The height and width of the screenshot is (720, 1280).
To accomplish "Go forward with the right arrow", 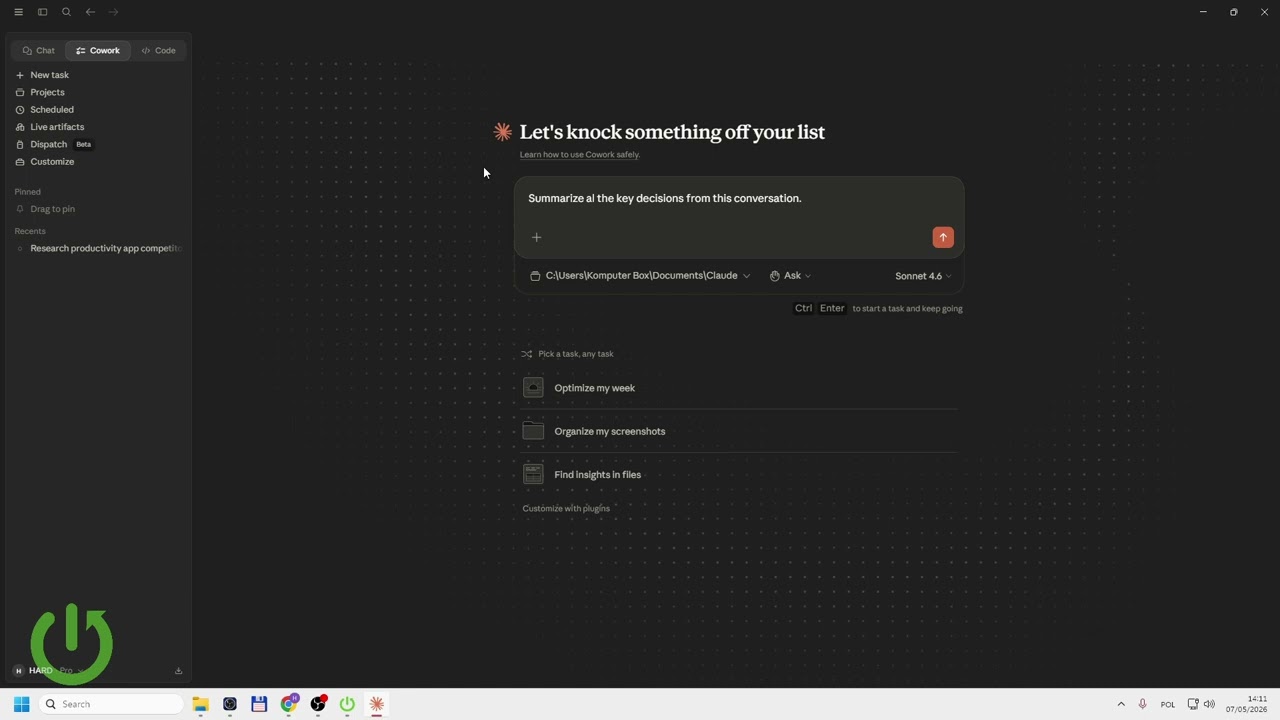I will pos(113,12).
